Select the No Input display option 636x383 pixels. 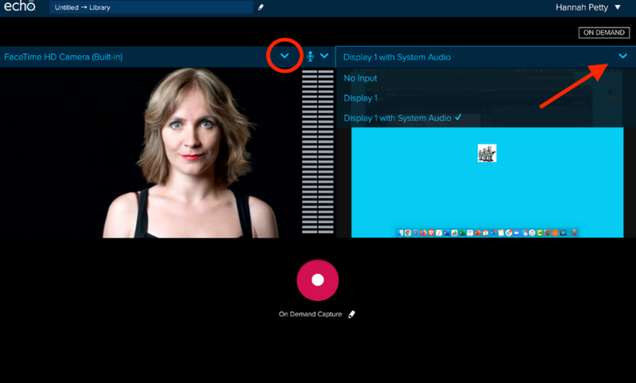[x=360, y=78]
